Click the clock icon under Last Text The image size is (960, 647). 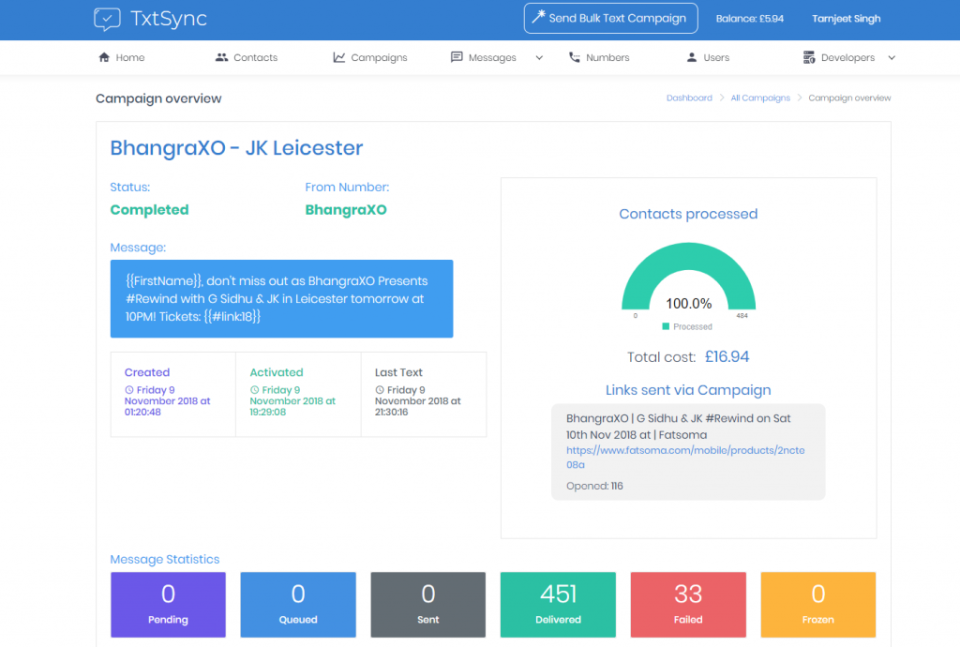coord(380,390)
